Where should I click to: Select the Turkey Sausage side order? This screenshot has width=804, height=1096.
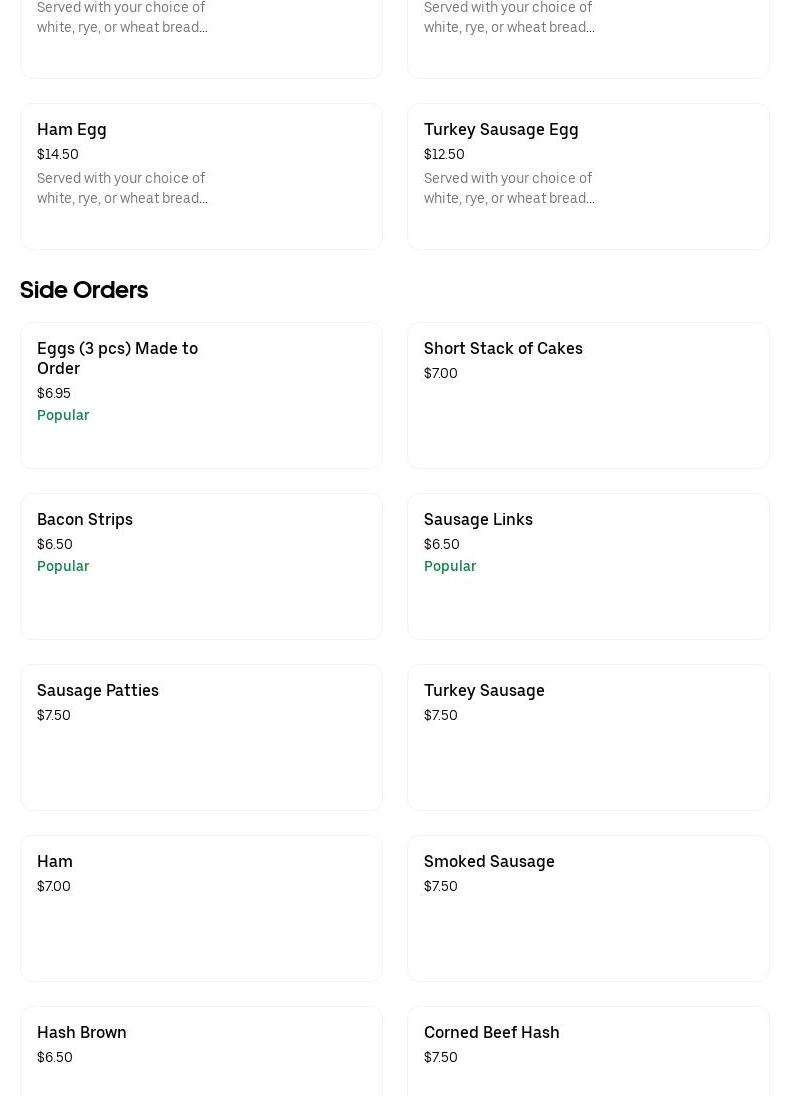coord(484,690)
